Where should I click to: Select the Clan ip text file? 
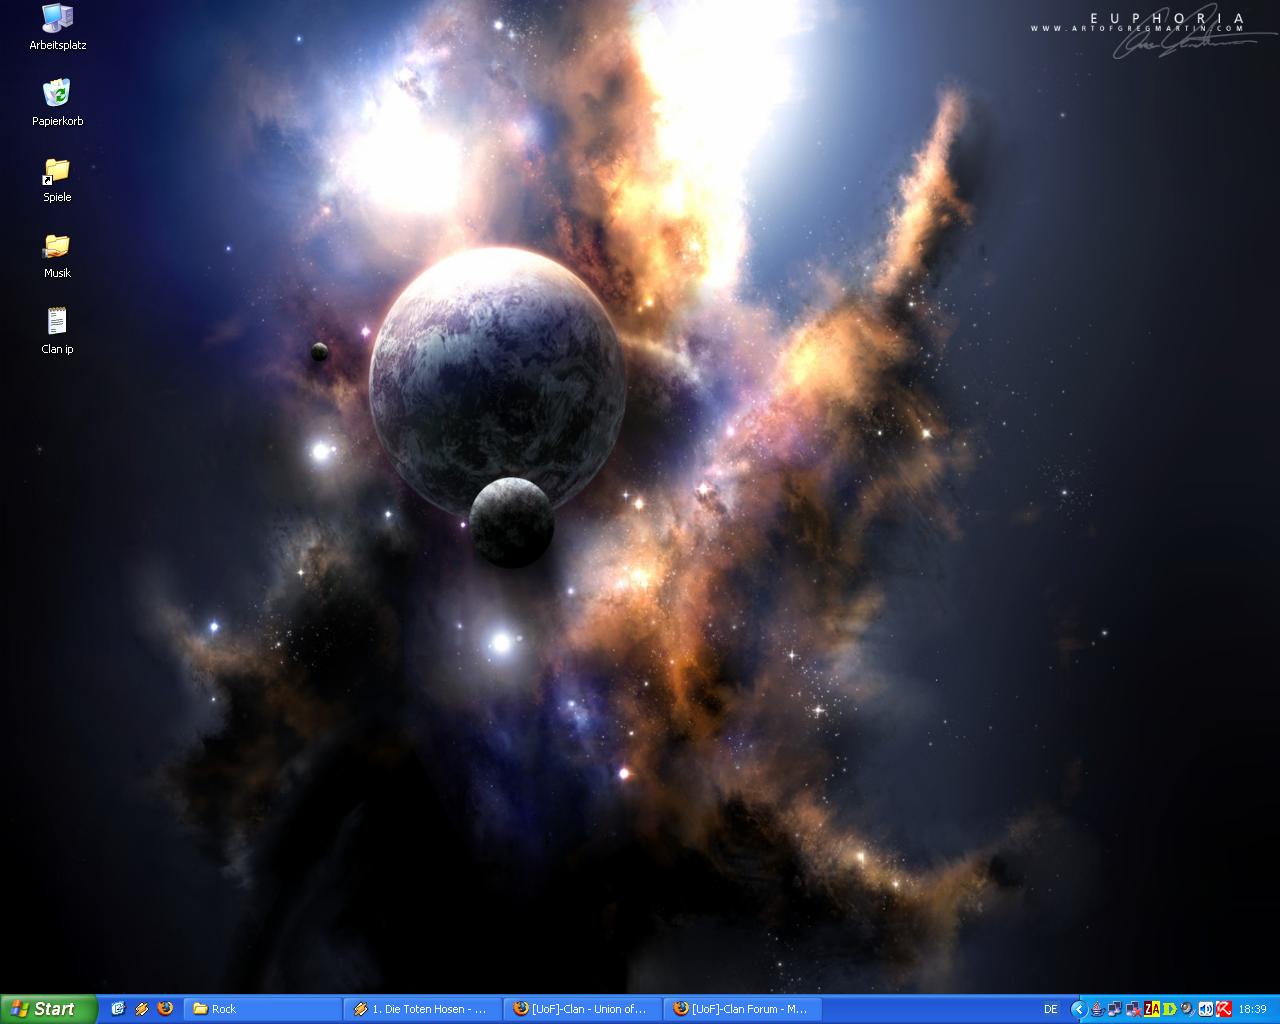[x=57, y=322]
